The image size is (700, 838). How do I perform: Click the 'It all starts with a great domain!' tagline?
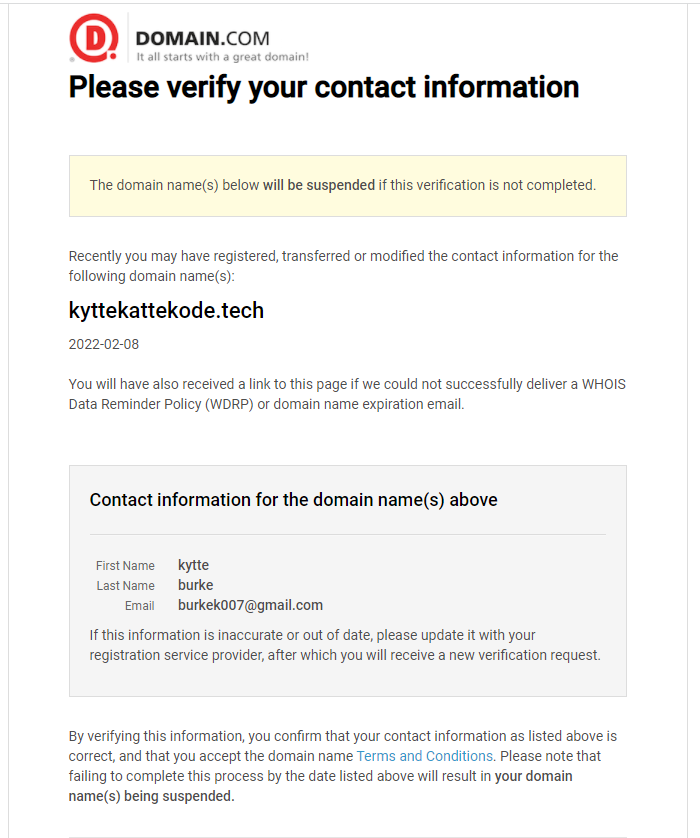222,57
